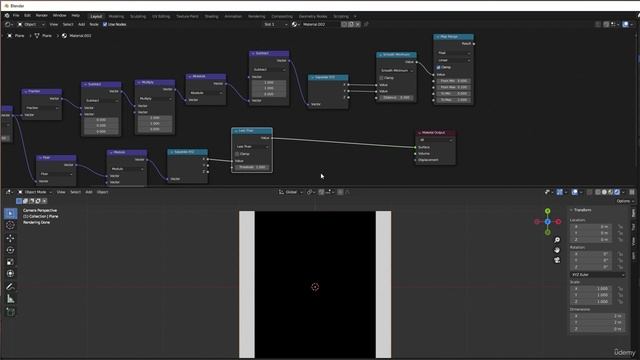
Task: Collapse the Less Than node via its arrow
Action: point(236,131)
